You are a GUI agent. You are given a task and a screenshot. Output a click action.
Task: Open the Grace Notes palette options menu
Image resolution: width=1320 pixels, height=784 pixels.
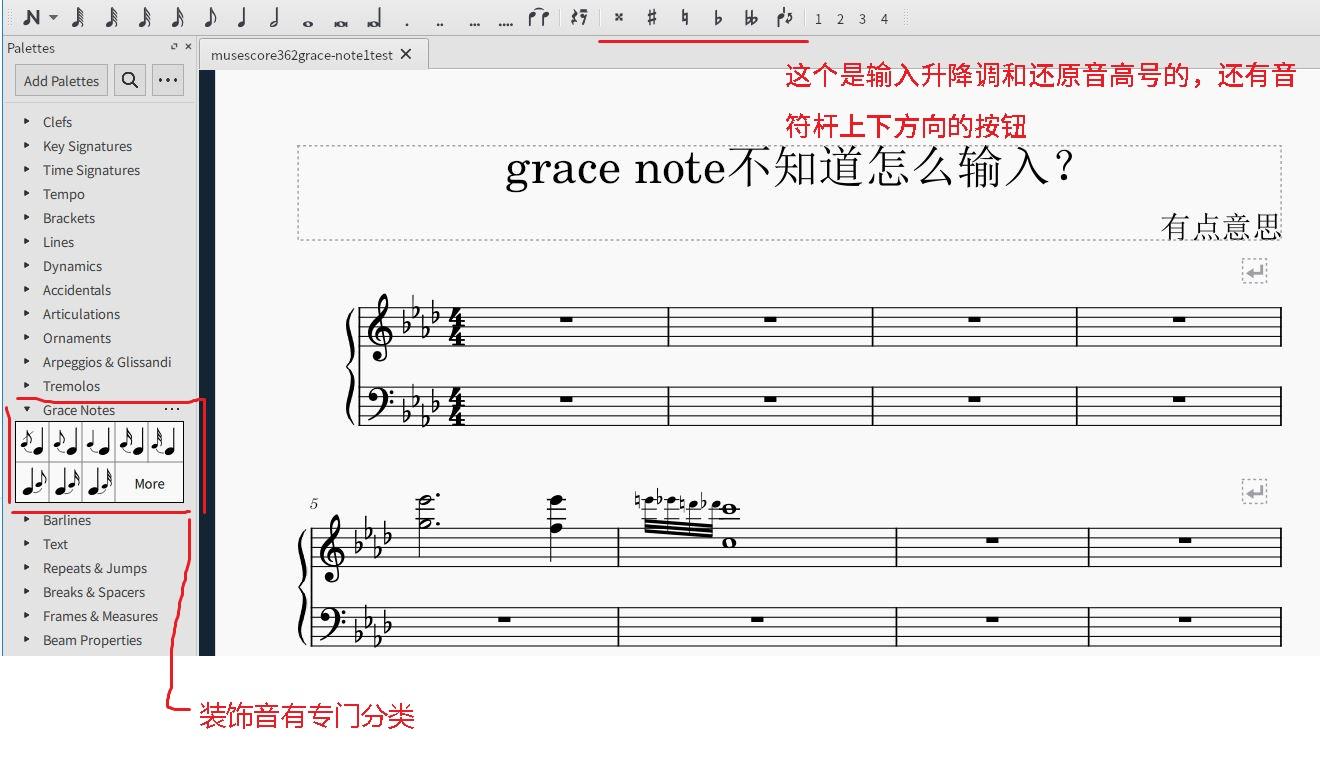172,408
